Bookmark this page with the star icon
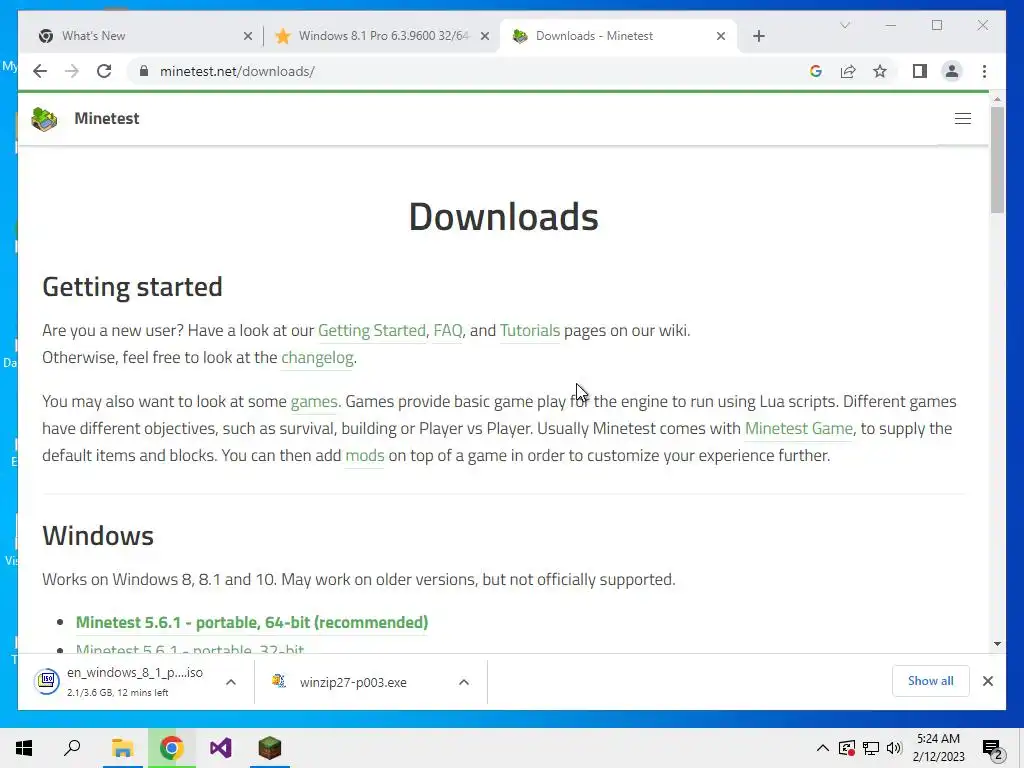The width and height of the screenshot is (1024, 768). [x=880, y=71]
